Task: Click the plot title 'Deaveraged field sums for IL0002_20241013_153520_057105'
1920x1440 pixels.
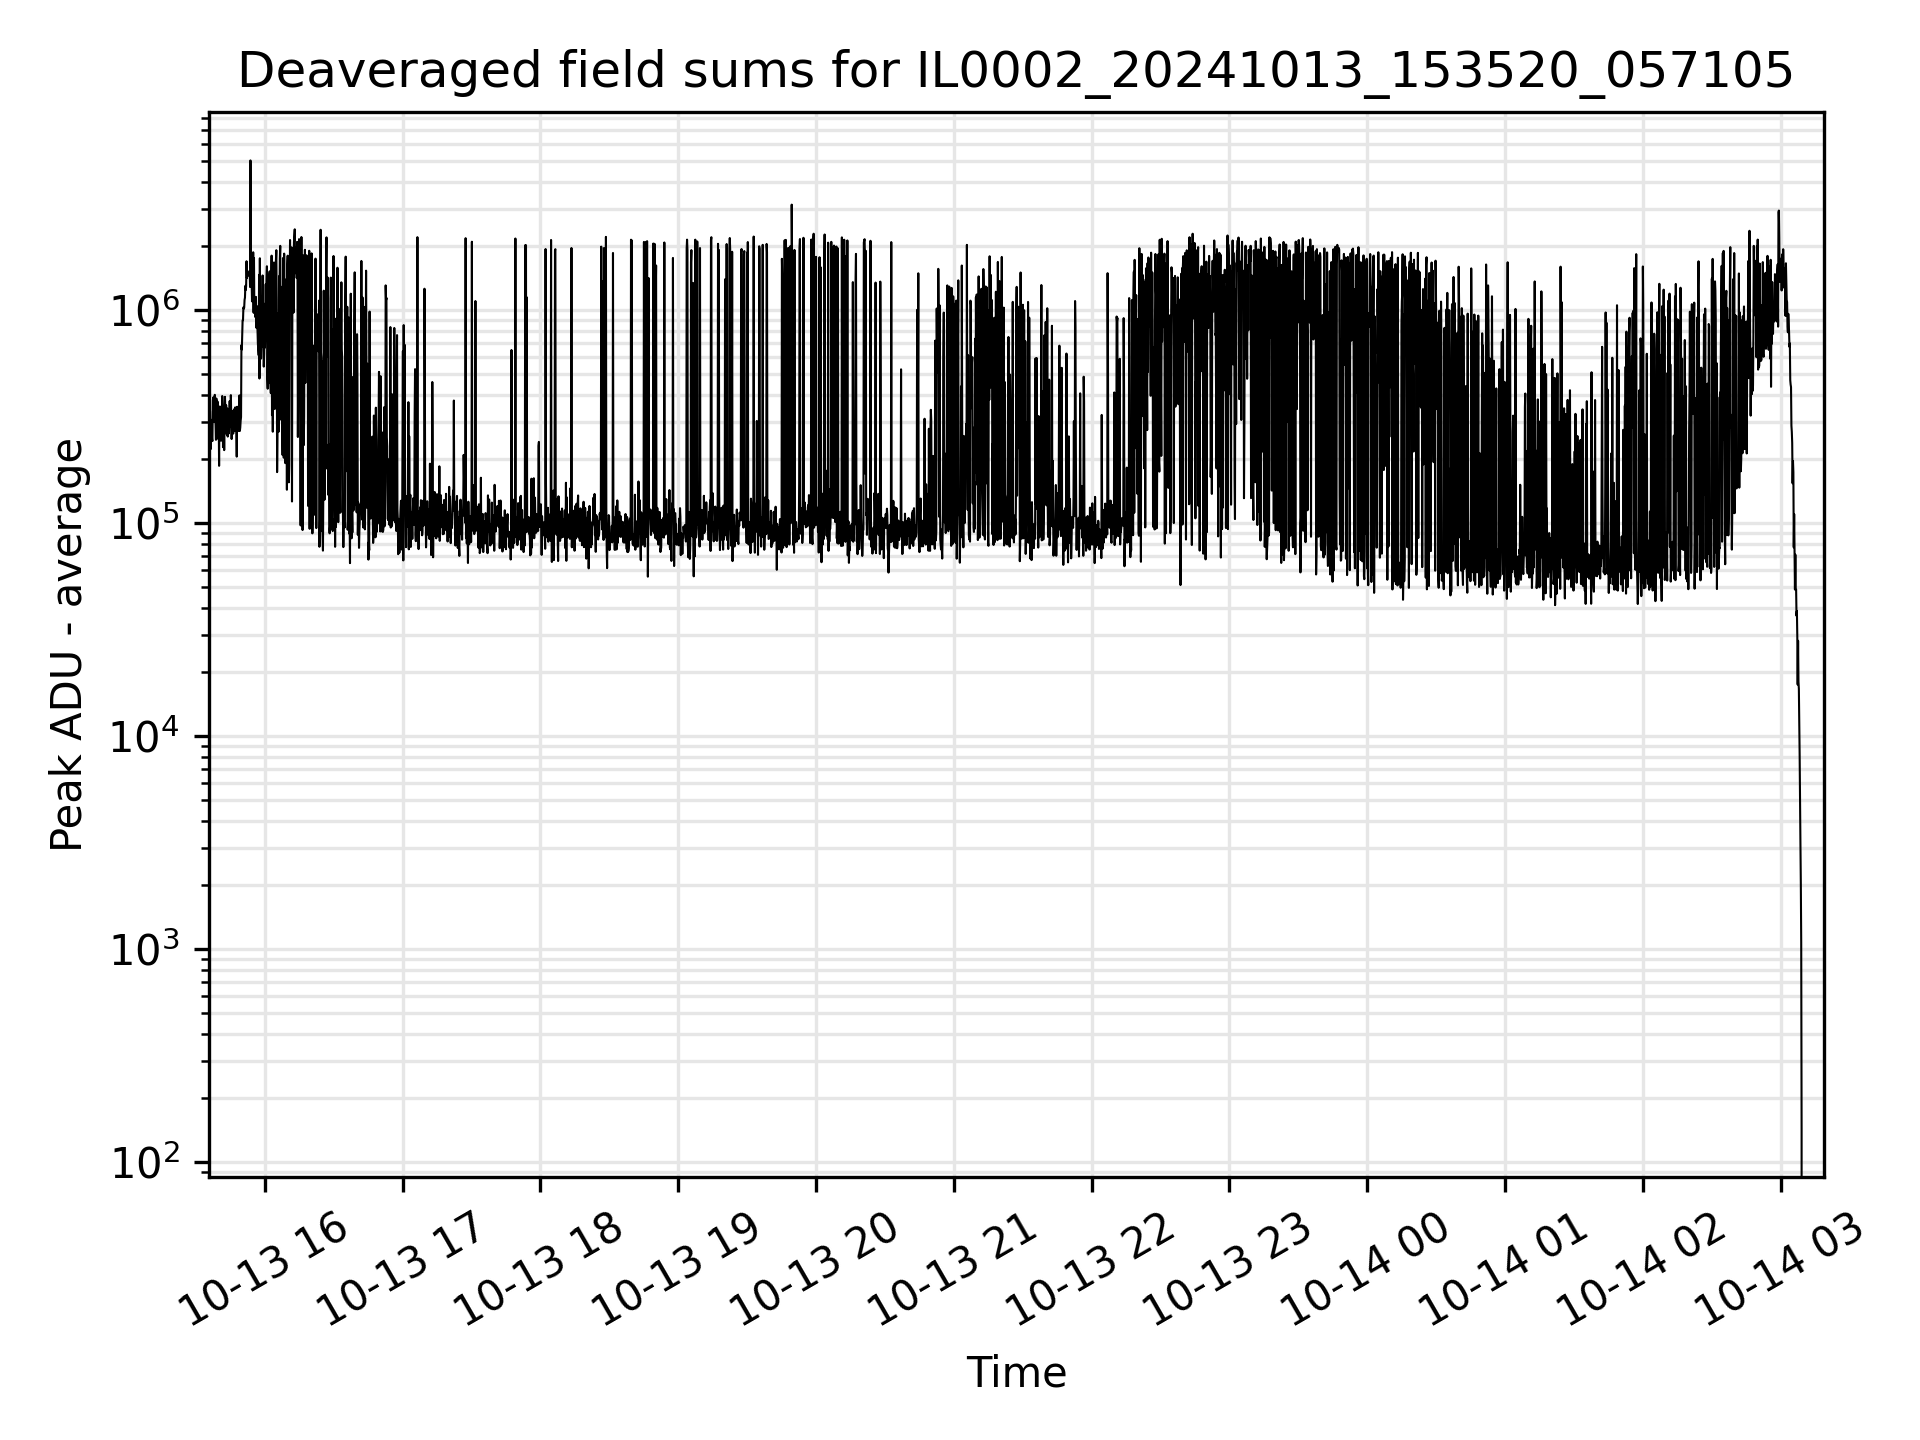Action: click(x=1015, y=71)
